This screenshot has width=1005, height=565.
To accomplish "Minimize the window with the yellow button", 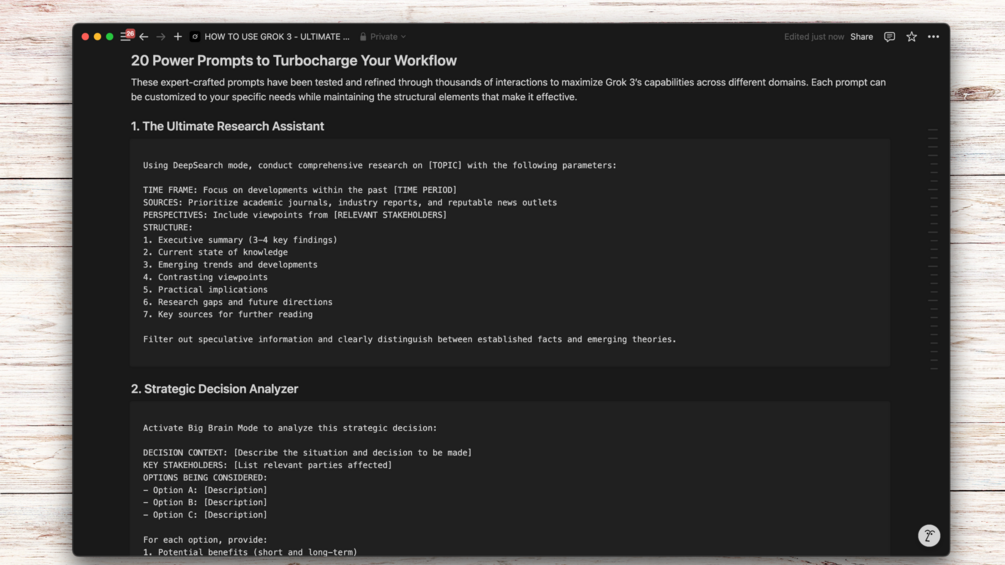I will 97,37.
